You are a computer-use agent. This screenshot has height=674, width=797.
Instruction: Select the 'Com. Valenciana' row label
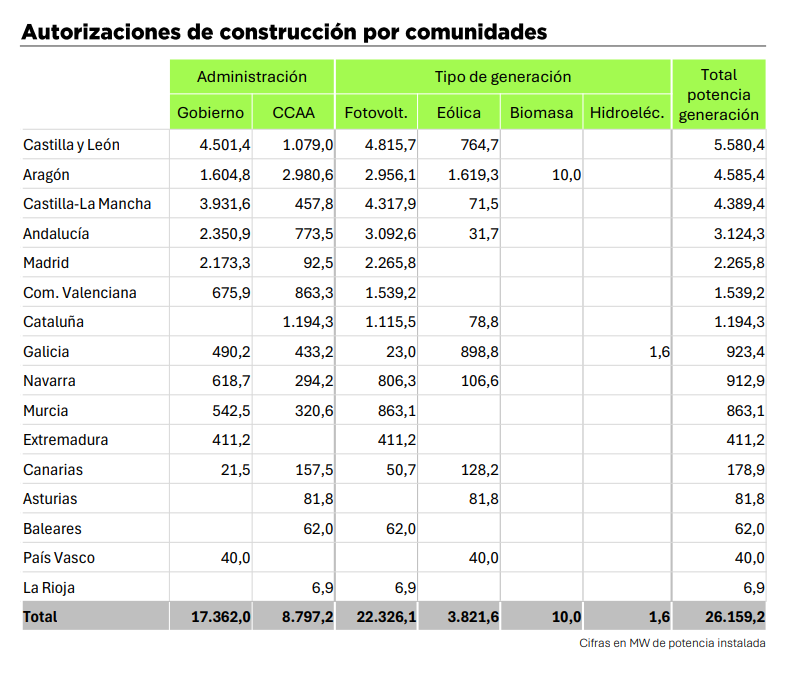click(80, 293)
